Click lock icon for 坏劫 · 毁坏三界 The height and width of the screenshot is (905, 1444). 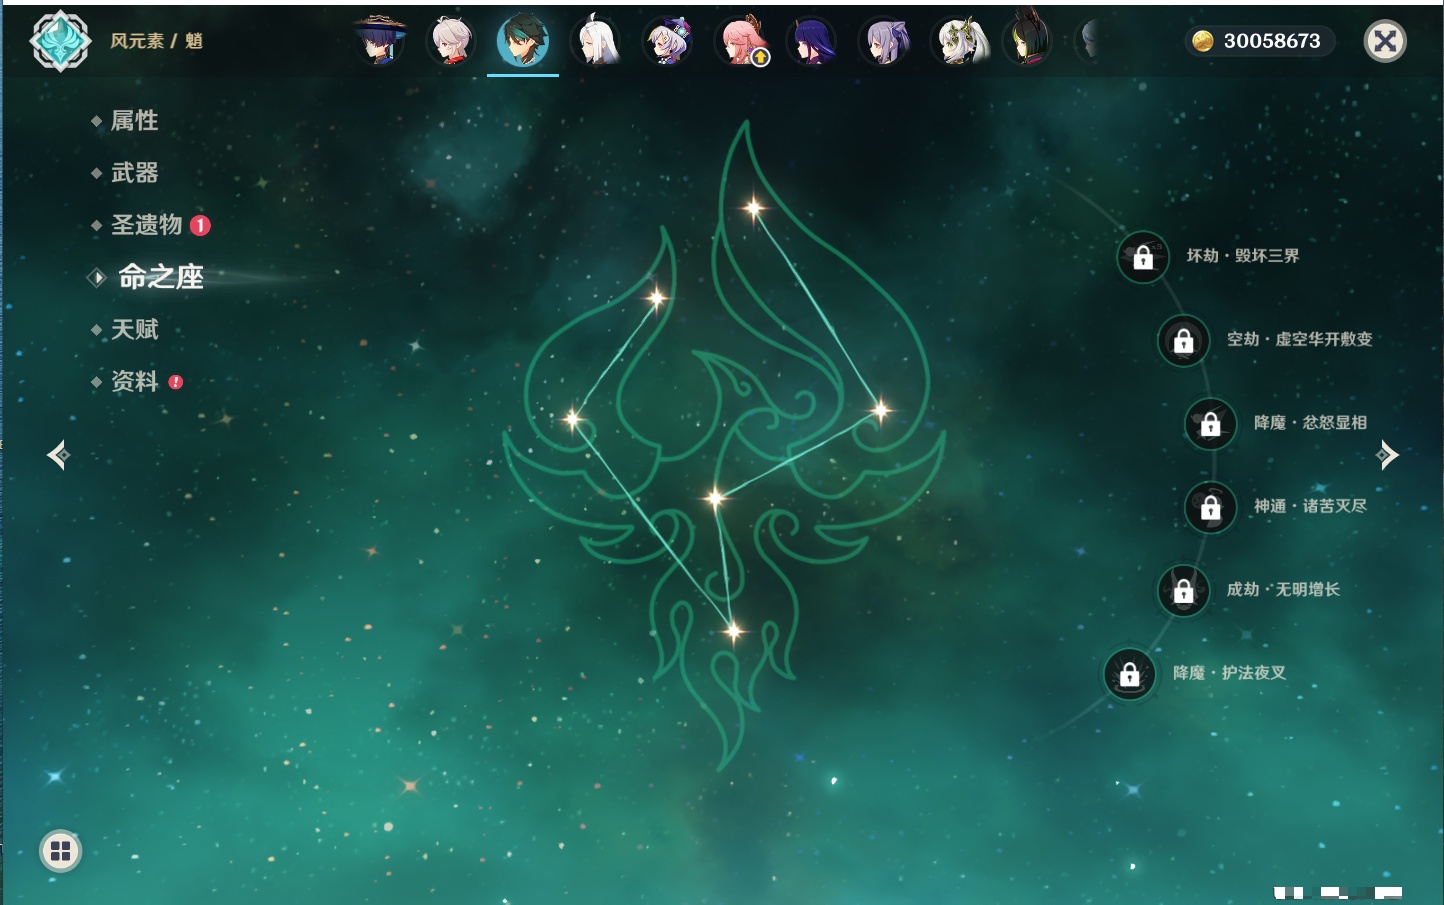[x=1143, y=257]
